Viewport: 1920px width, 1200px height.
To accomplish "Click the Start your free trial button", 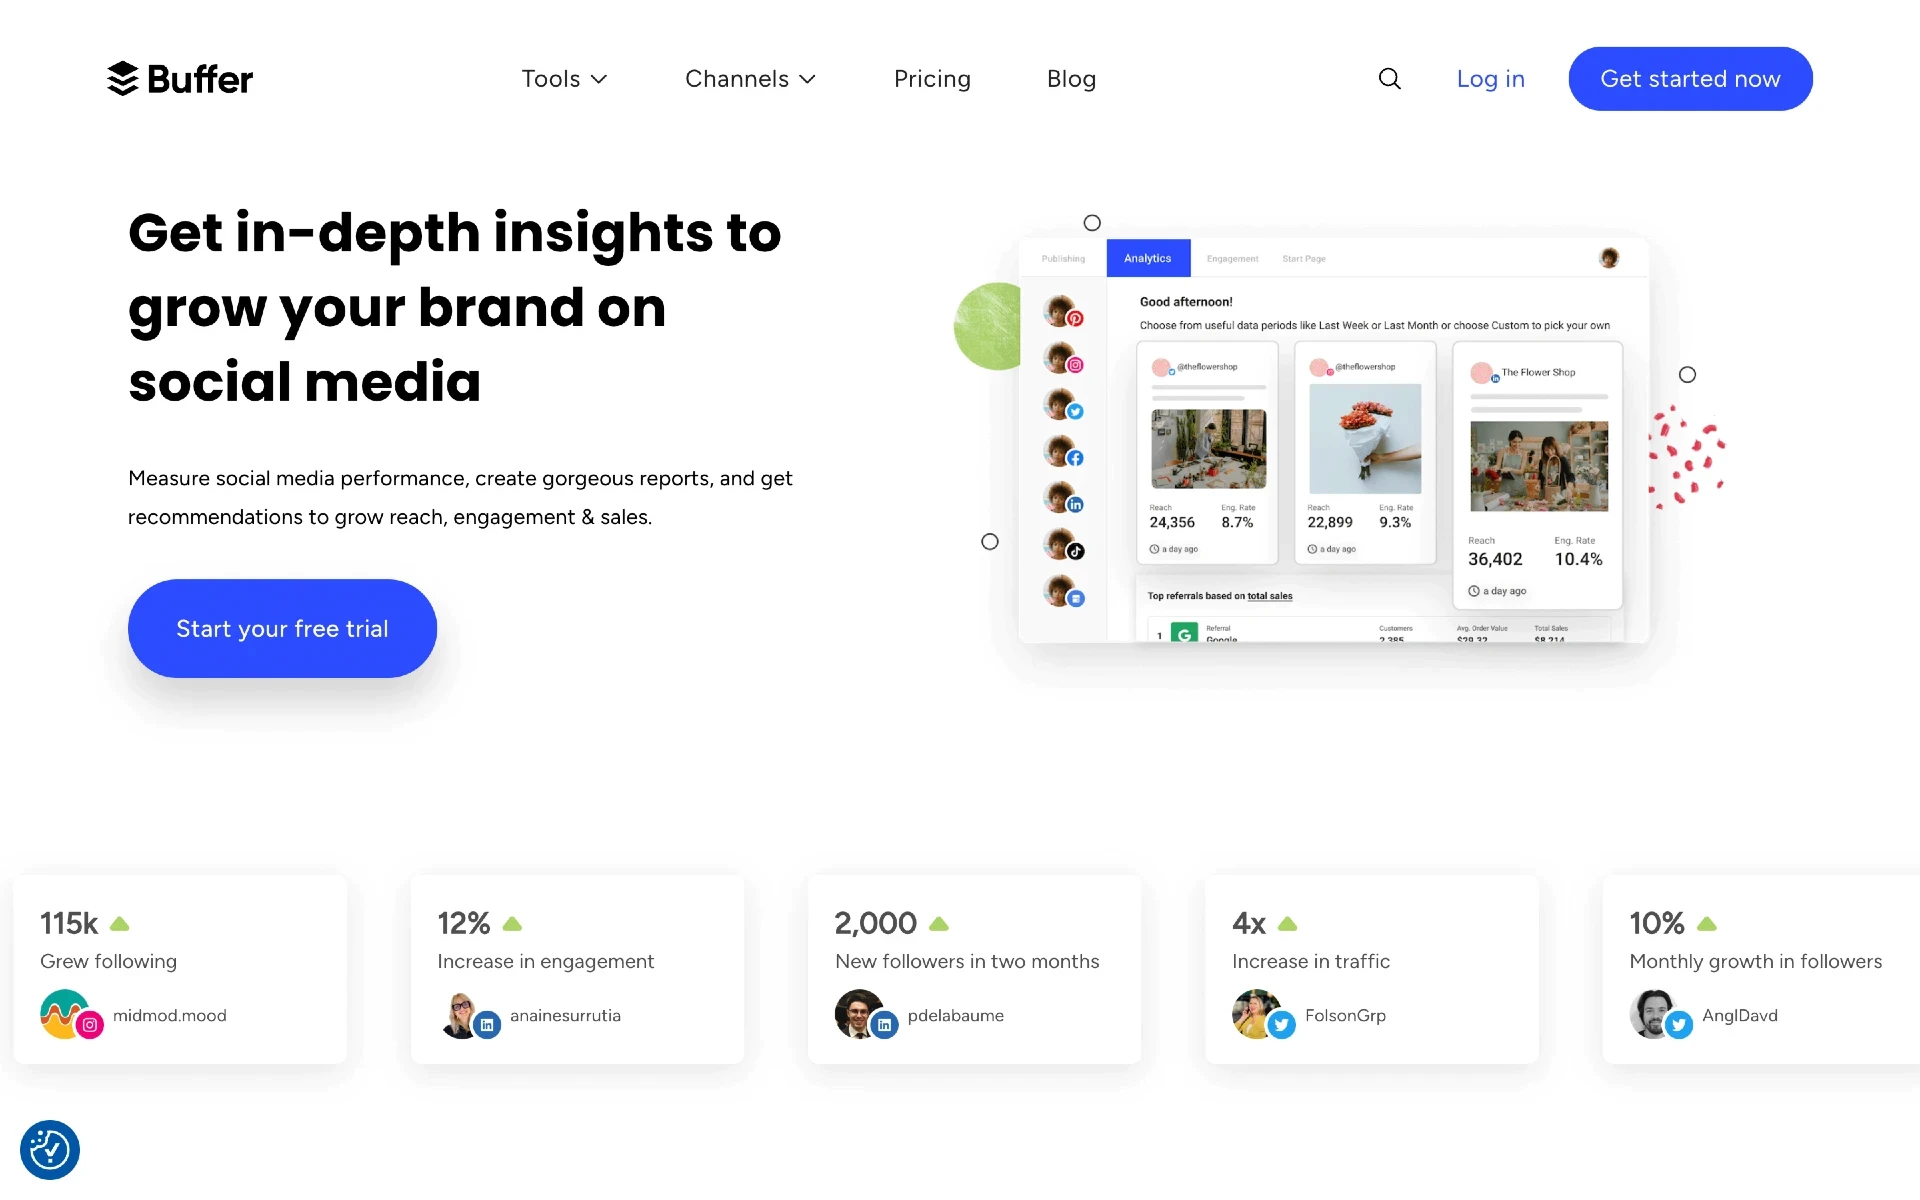I will (x=282, y=628).
